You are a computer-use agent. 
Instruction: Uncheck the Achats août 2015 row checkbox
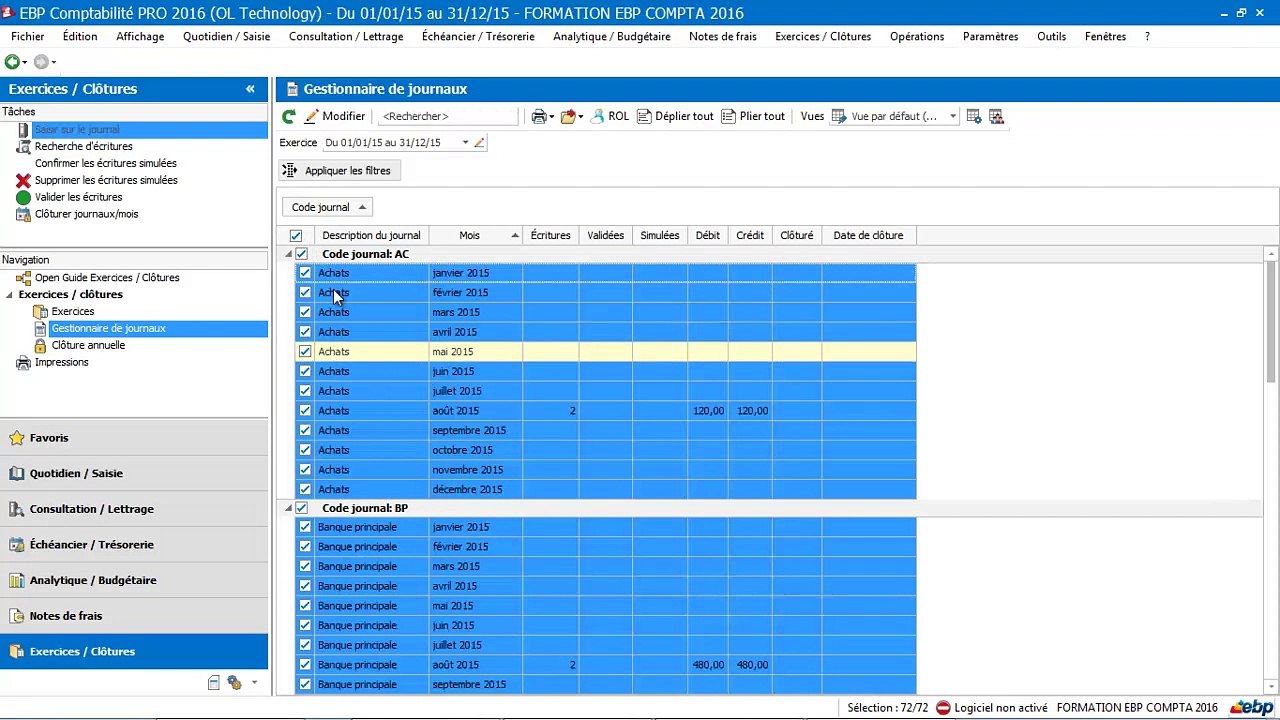click(305, 411)
